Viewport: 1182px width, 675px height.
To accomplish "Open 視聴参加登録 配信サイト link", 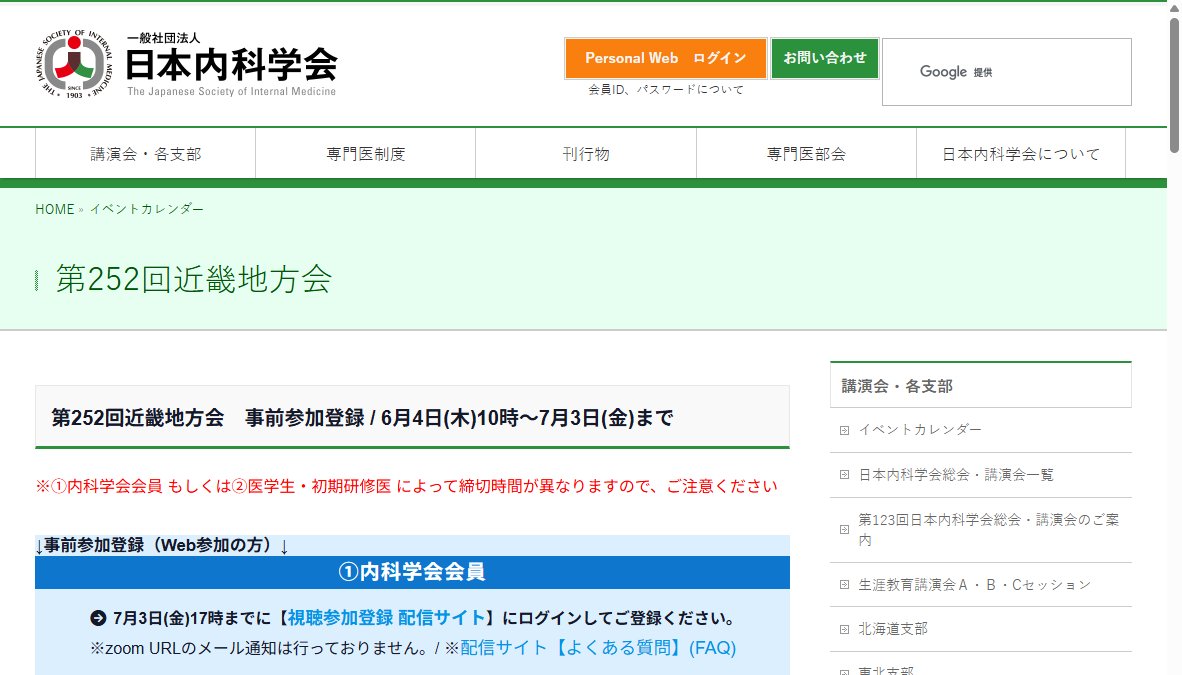I will (386, 618).
